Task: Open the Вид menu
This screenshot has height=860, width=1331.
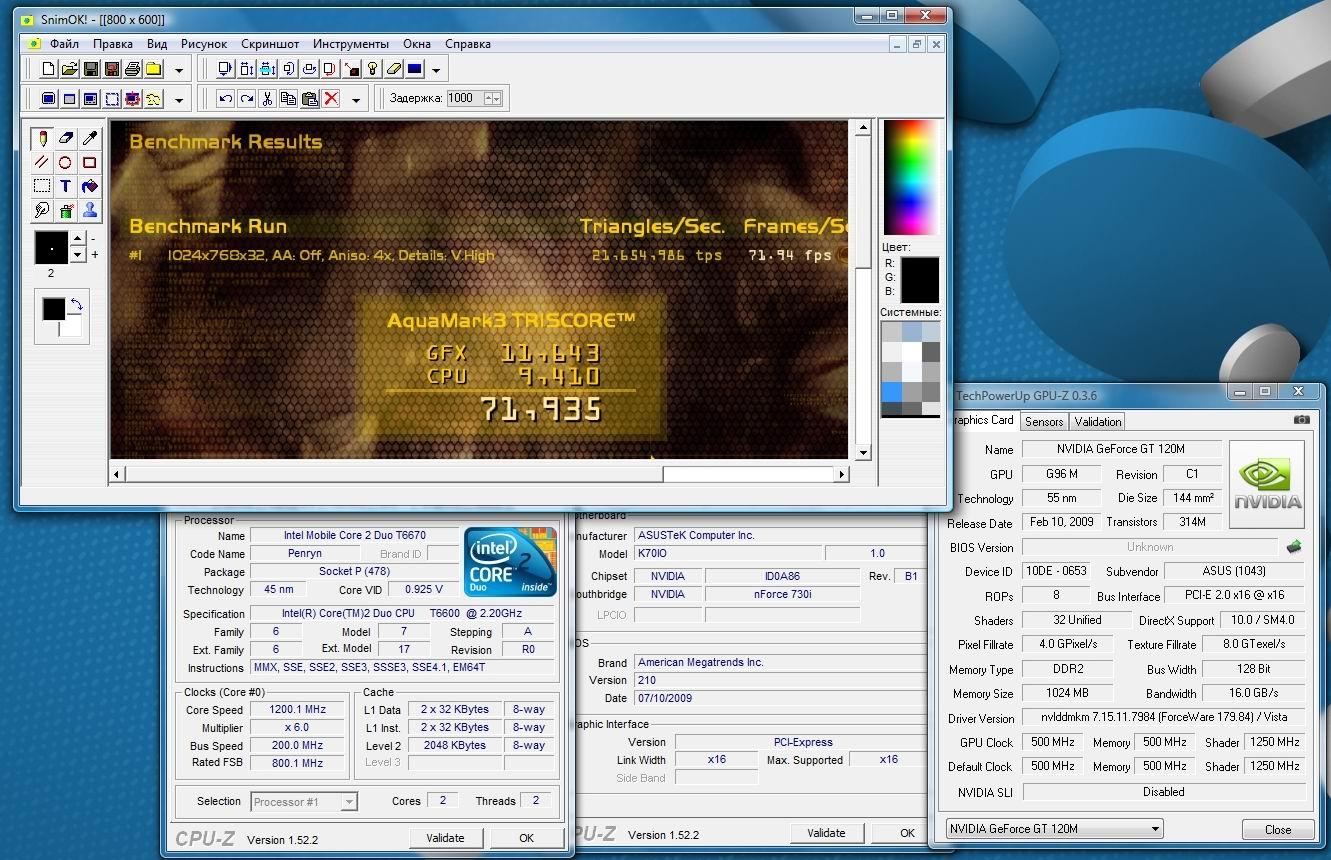Action: click(x=157, y=44)
